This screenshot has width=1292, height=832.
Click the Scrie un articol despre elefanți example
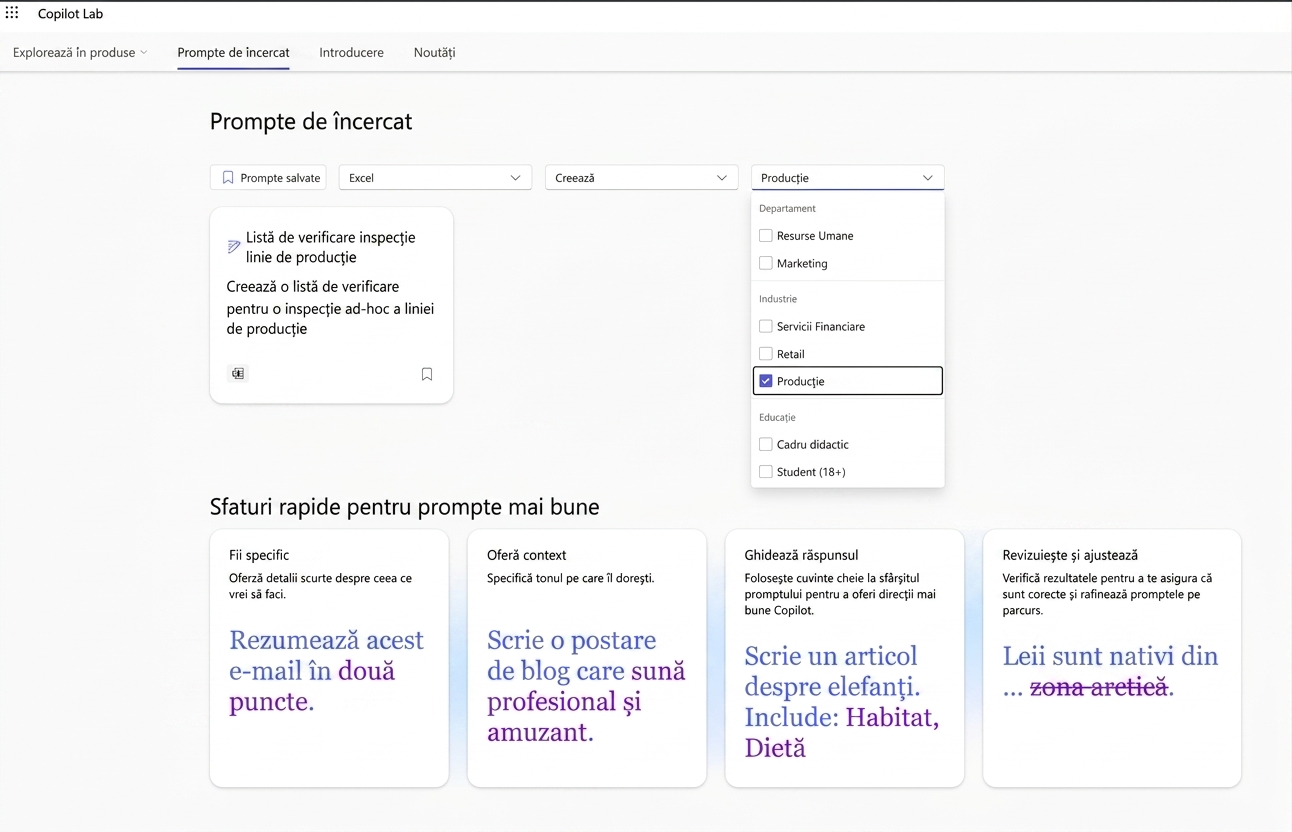point(842,702)
